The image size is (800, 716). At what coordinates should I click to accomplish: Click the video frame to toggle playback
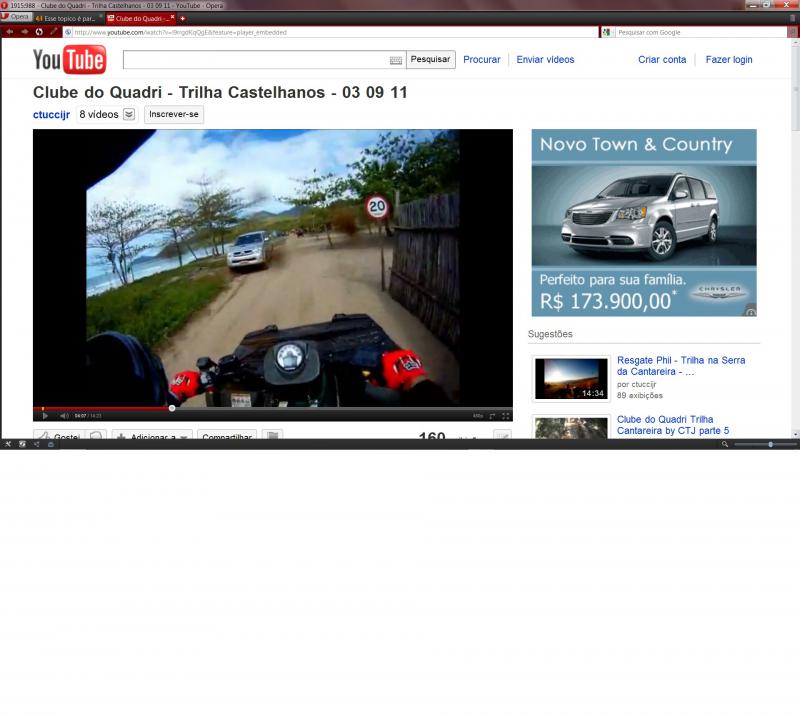273,268
